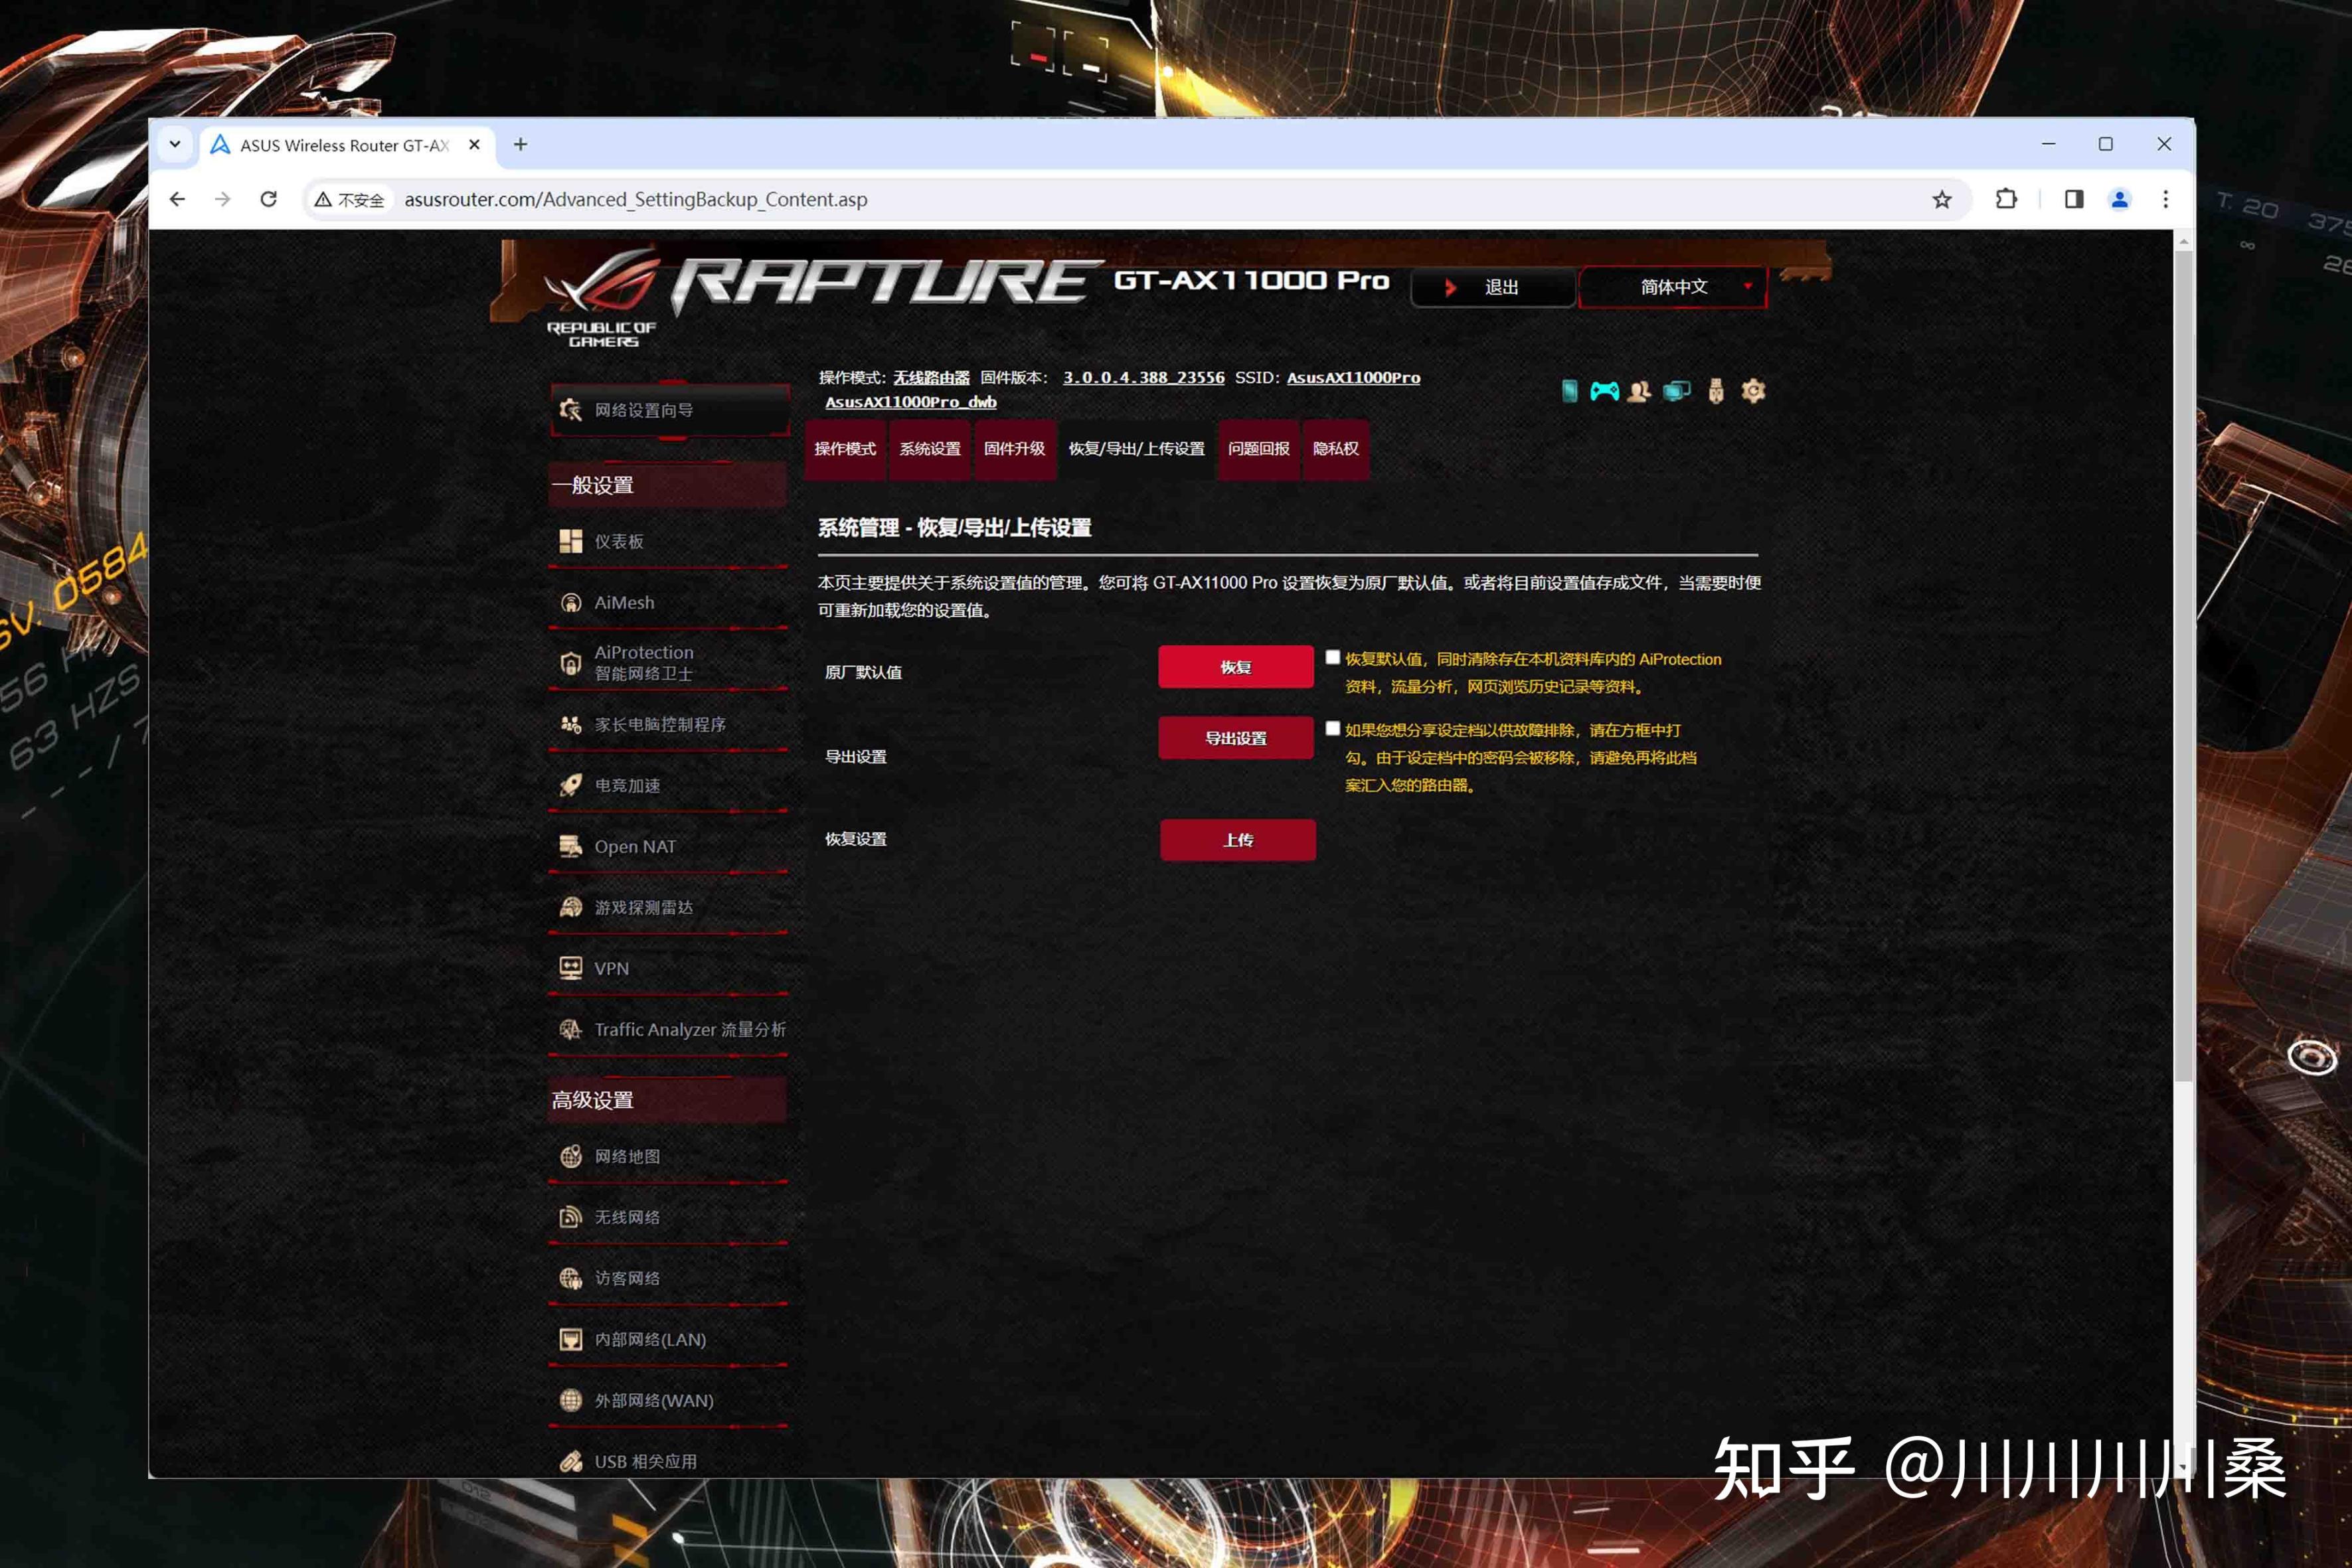The height and width of the screenshot is (1568, 2352).
Task: Open the Chrome three-dot menu
Action: (2165, 200)
